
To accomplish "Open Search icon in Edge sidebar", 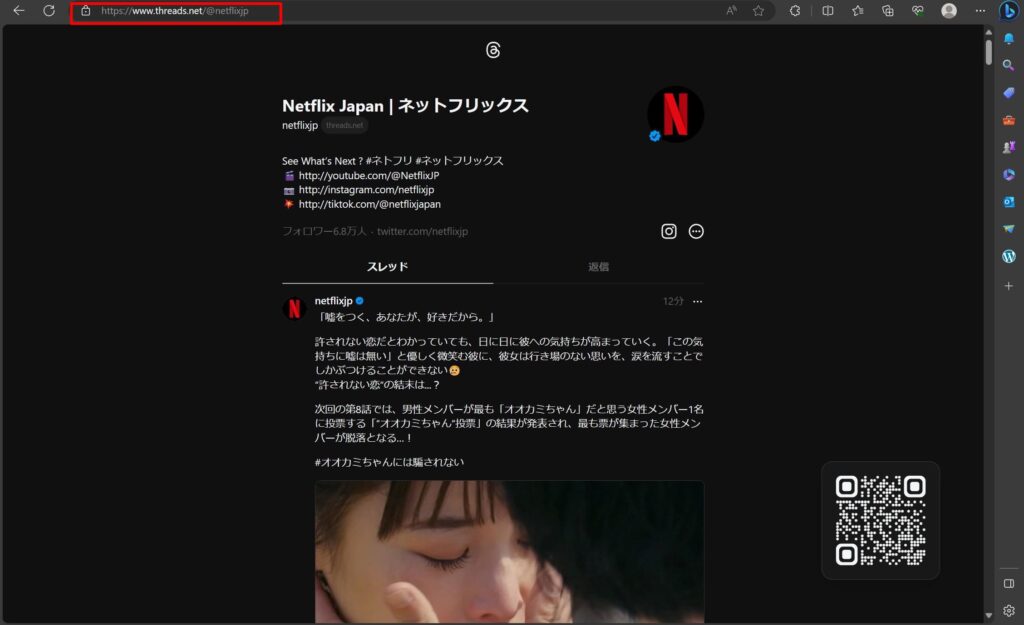I will coord(1009,65).
